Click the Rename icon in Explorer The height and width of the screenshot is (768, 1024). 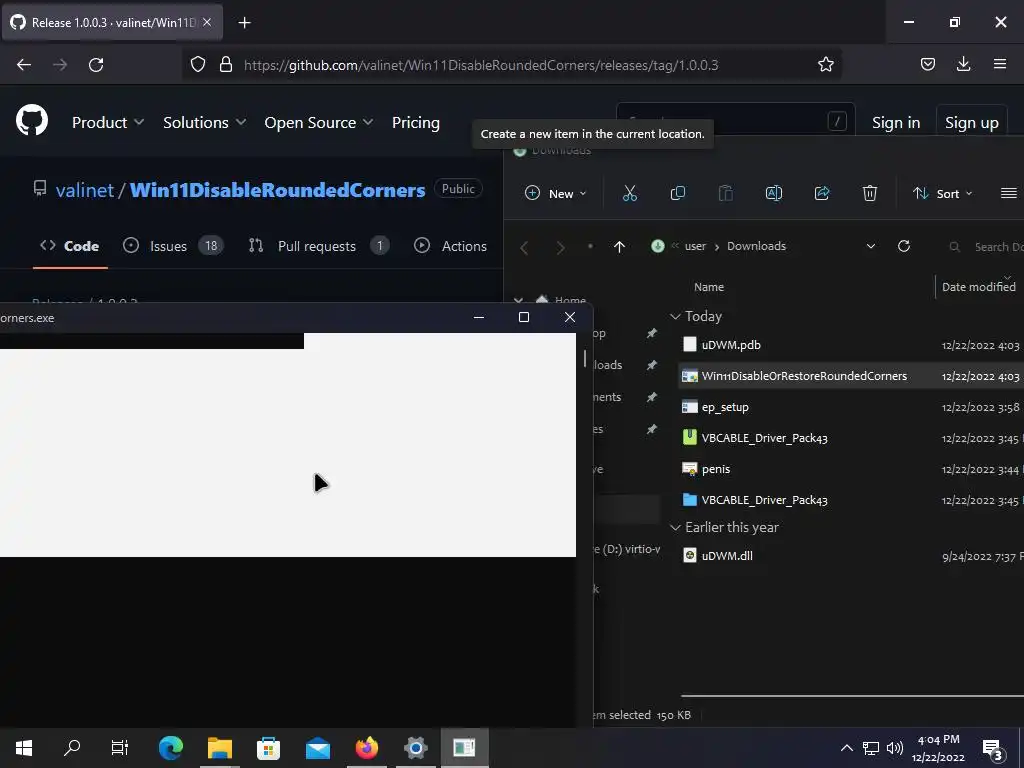(x=773, y=193)
